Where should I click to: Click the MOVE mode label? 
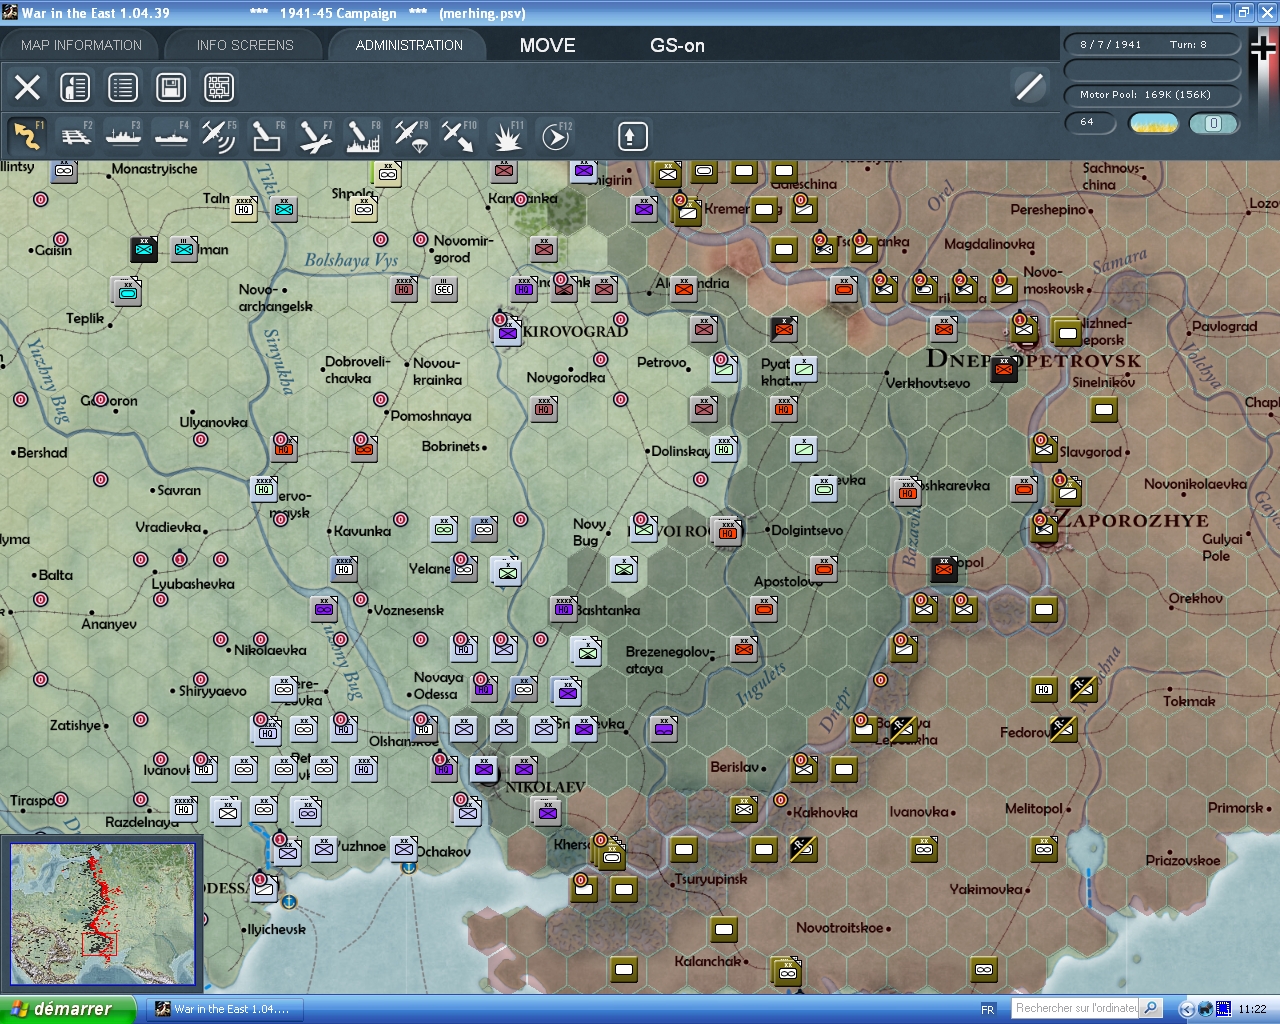point(547,45)
